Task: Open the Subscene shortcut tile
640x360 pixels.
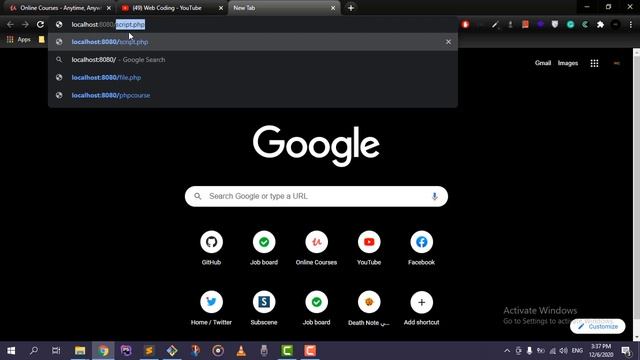Action: click(264, 307)
